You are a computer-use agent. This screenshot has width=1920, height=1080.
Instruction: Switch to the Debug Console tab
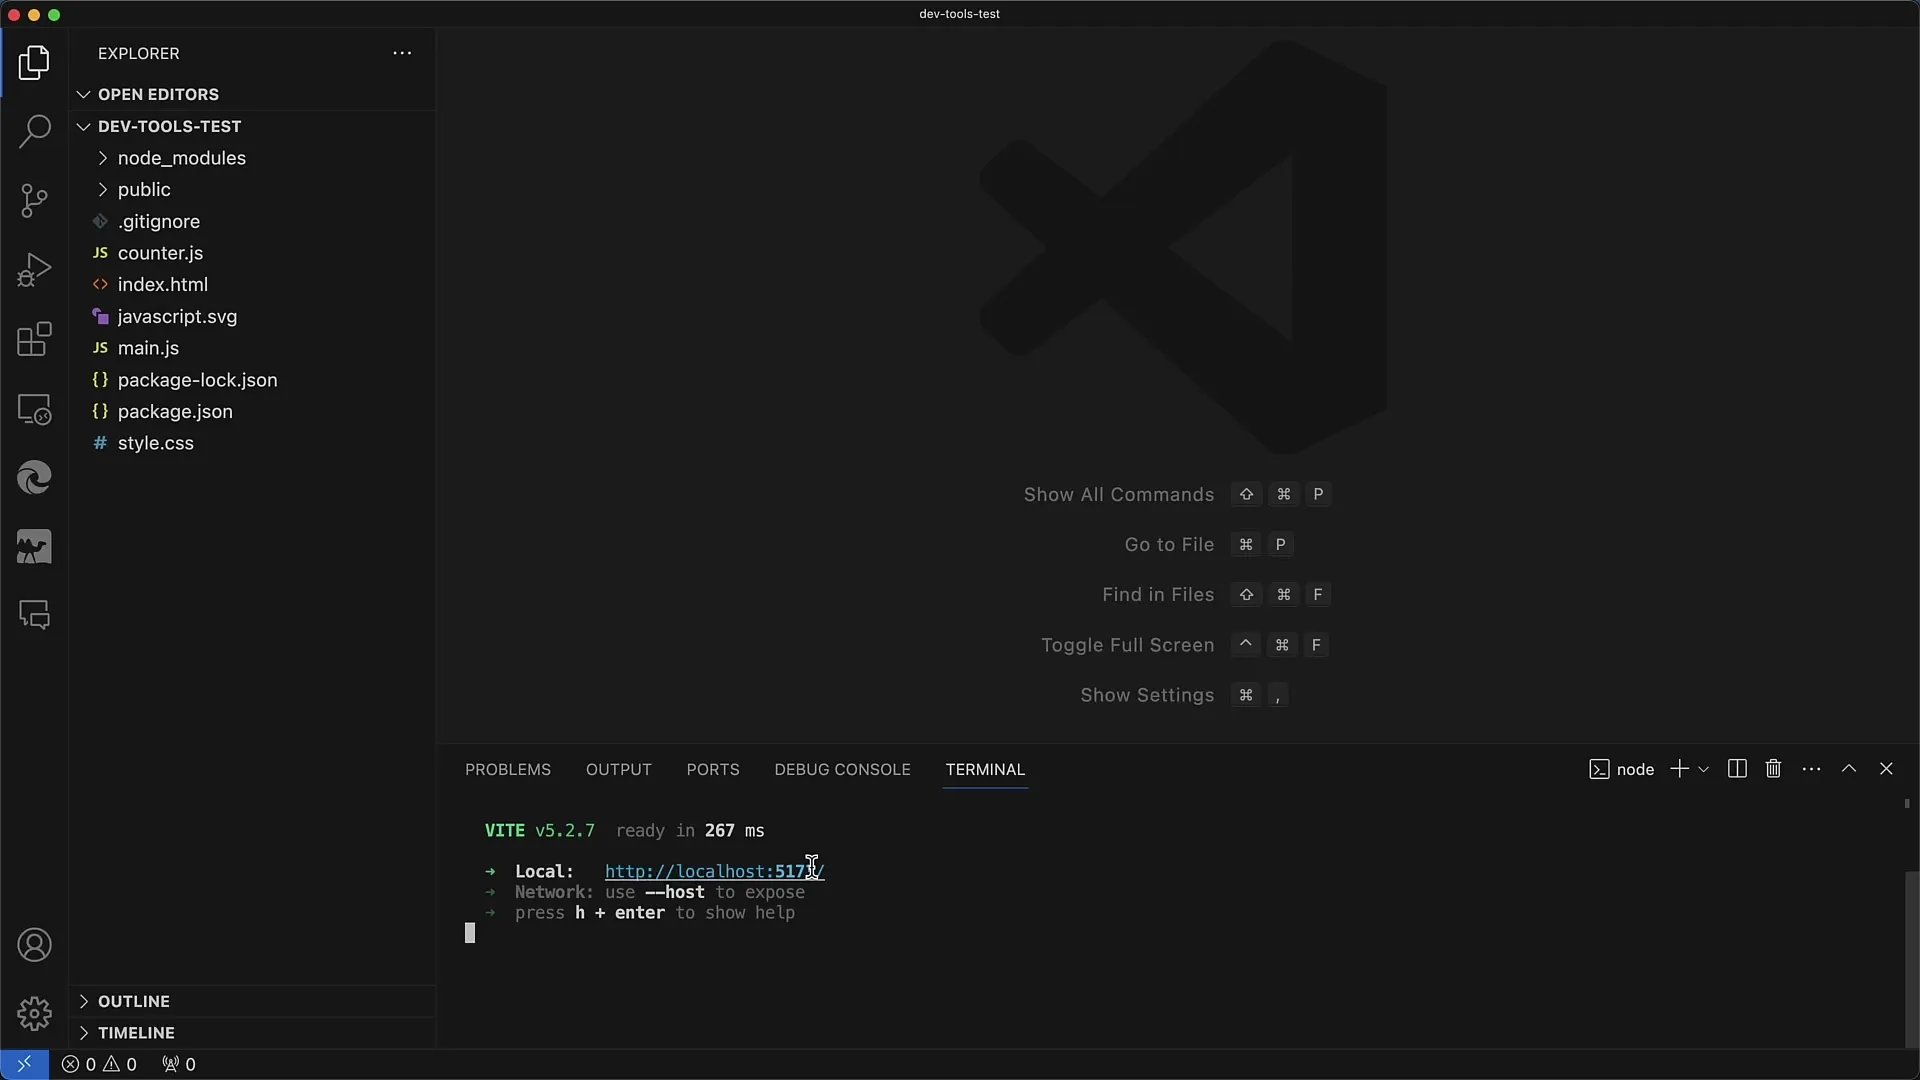[842, 770]
